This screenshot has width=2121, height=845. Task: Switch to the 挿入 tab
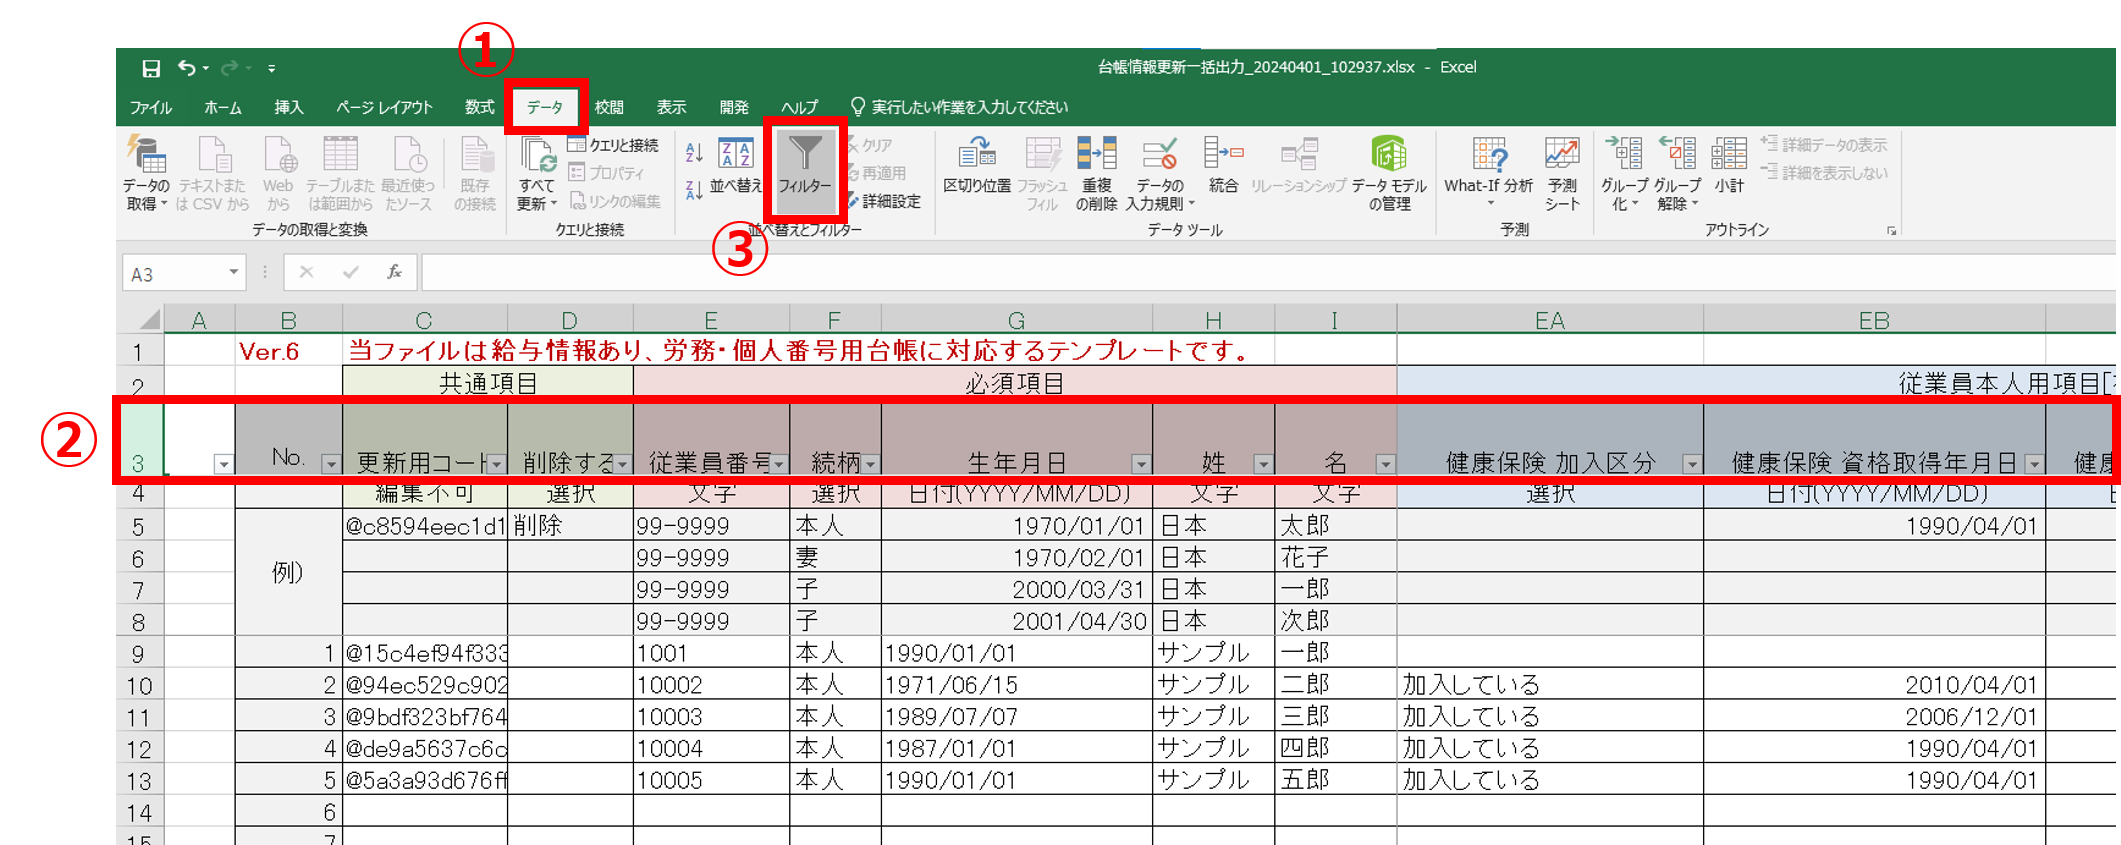289,107
